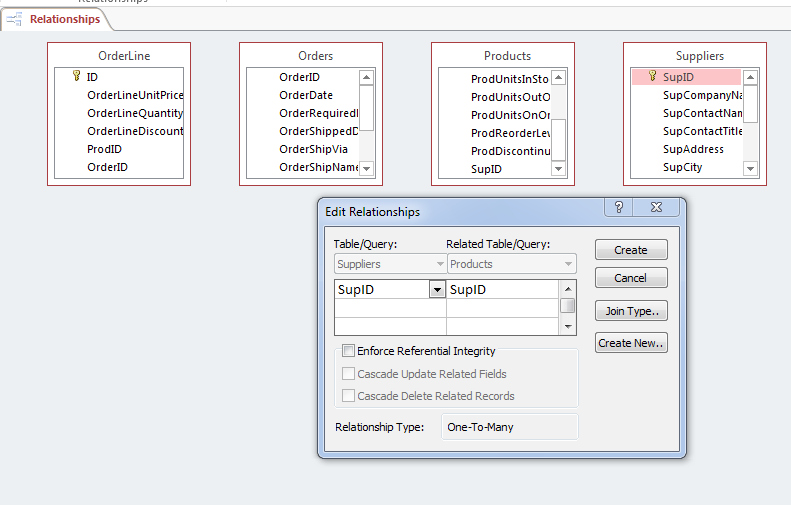Enable Enforce Referential Integrity checkbox

(x=348, y=351)
